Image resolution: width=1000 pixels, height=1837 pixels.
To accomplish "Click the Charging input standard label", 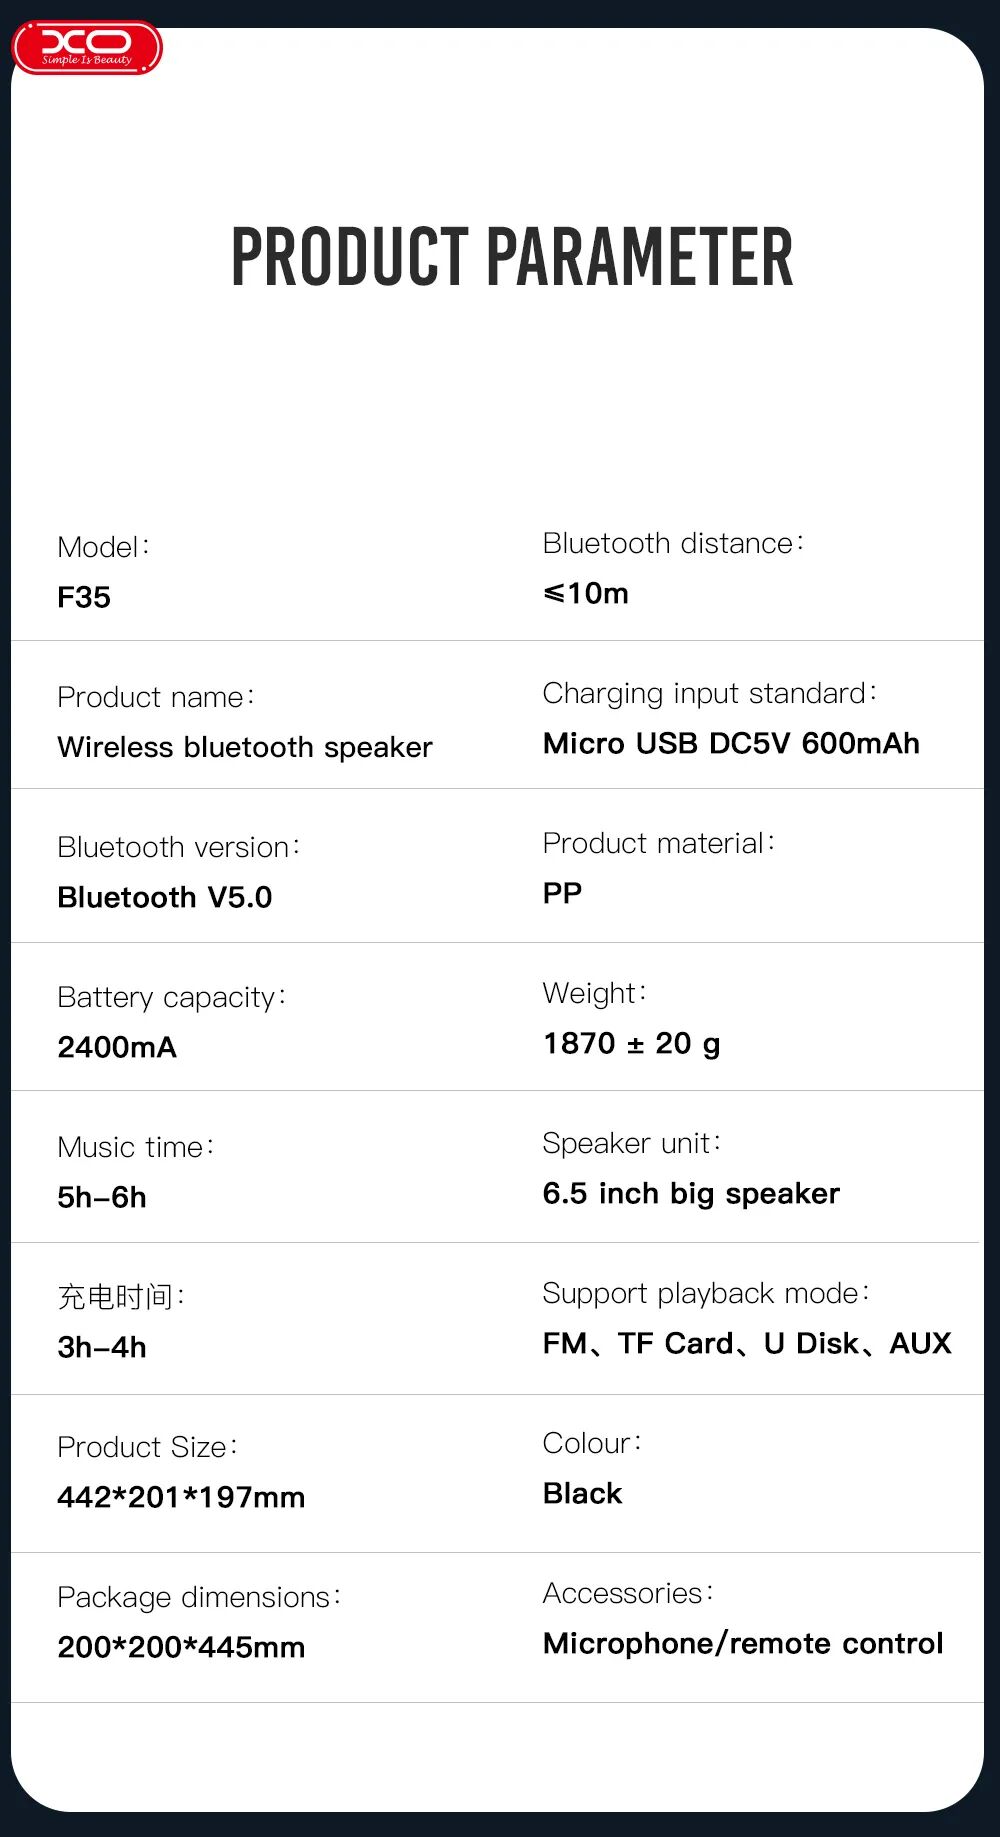I will 709,693.
